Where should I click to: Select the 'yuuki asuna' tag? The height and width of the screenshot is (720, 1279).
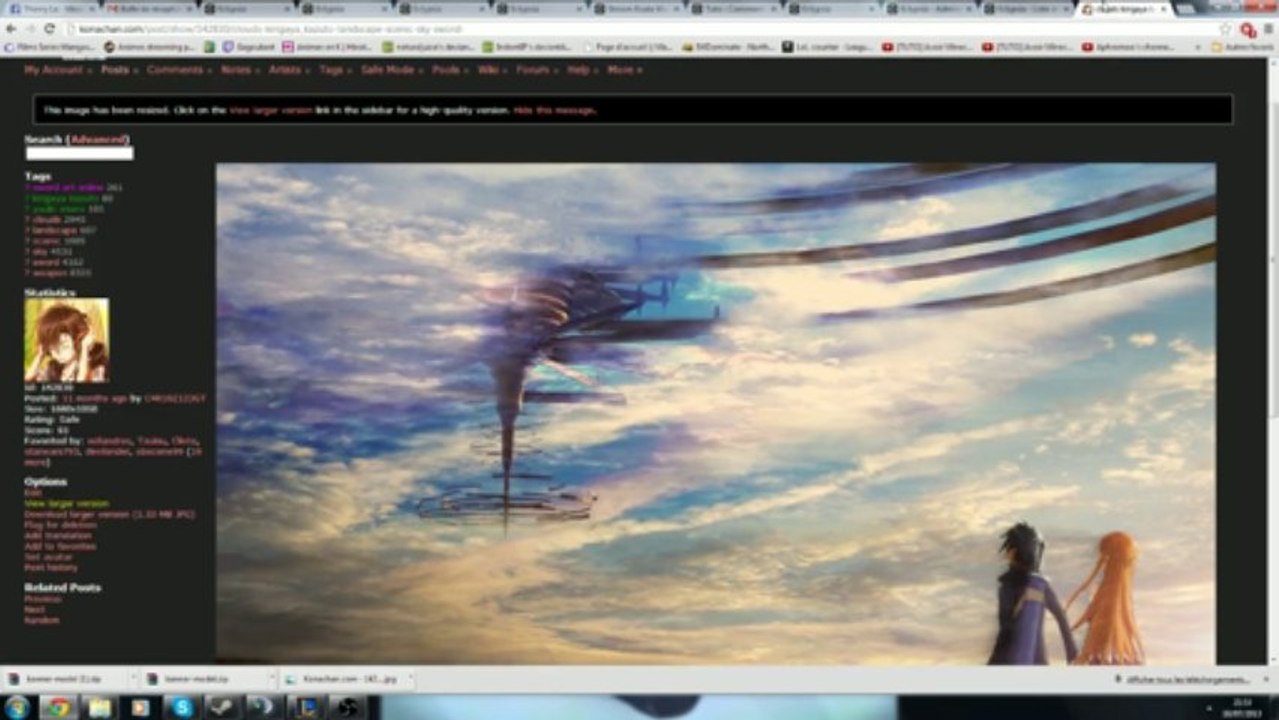[57, 209]
